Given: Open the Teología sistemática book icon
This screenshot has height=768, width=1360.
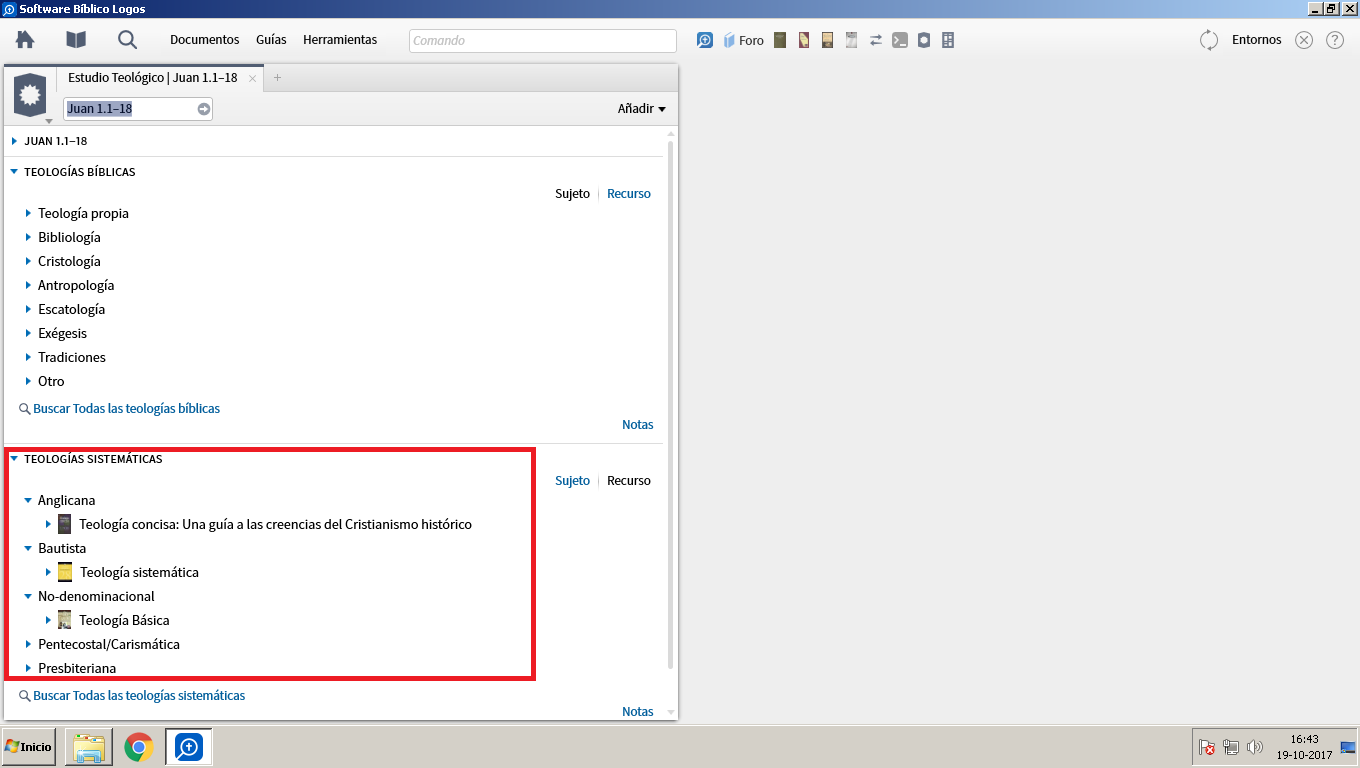Looking at the screenshot, I should point(65,572).
